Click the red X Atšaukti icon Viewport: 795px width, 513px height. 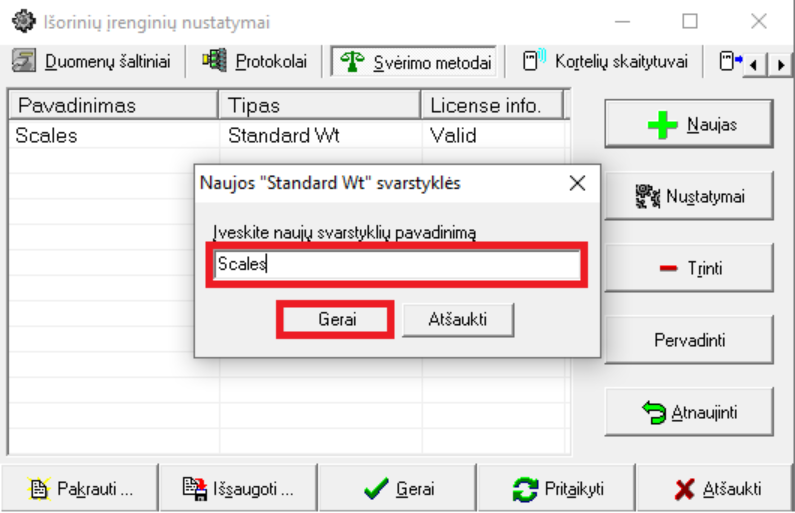(684, 490)
